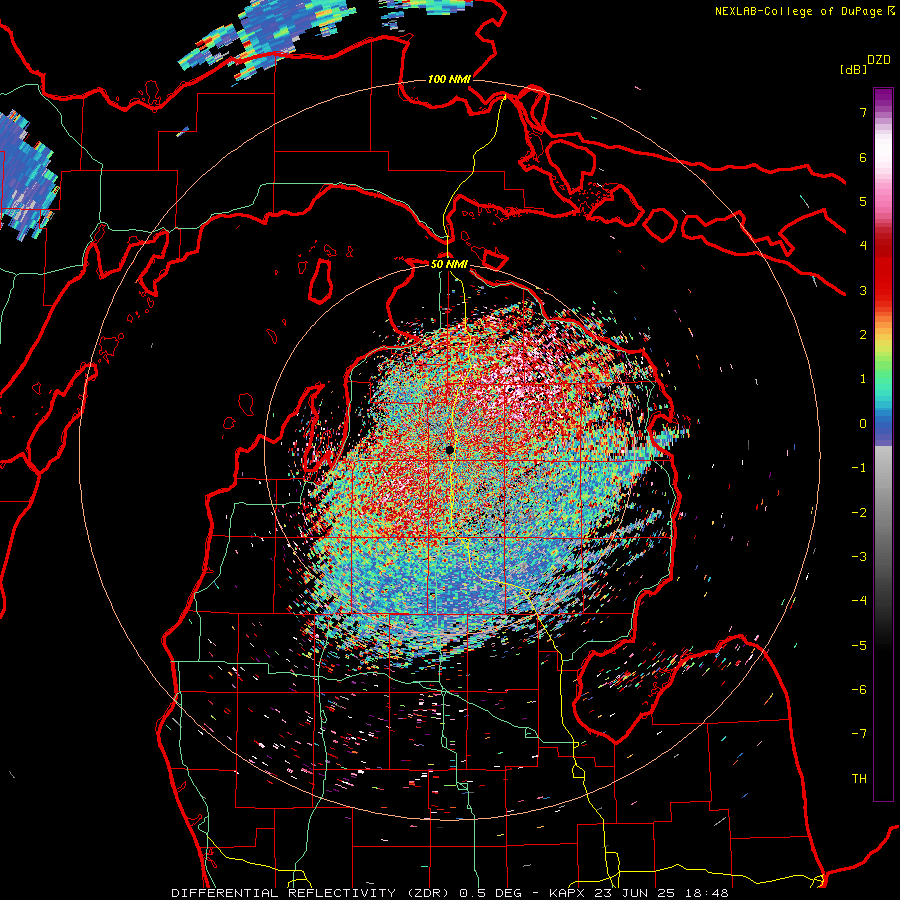Click the scale label -2
Image resolution: width=900 pixels, height=900 pixels.
pyautogui.click(x=859, y=513)
